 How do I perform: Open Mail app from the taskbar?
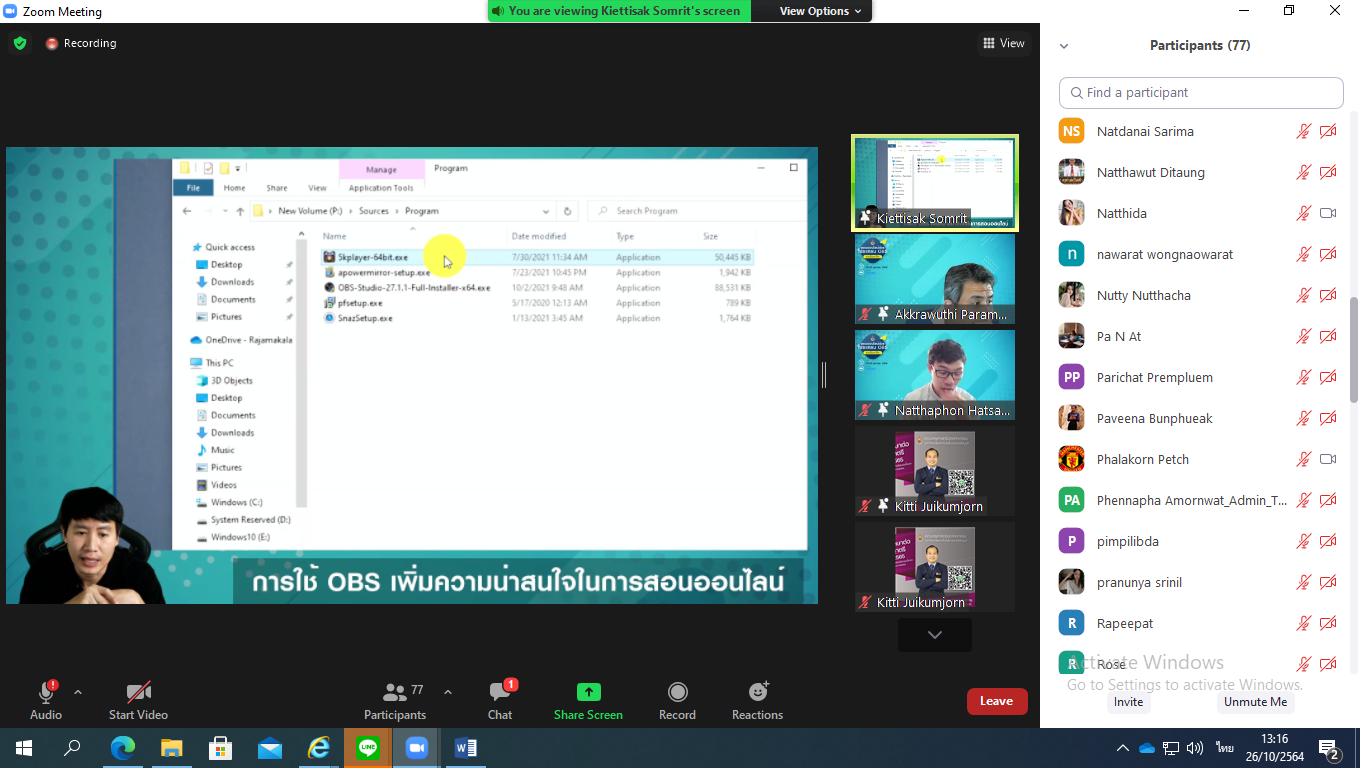click(269, 748)
